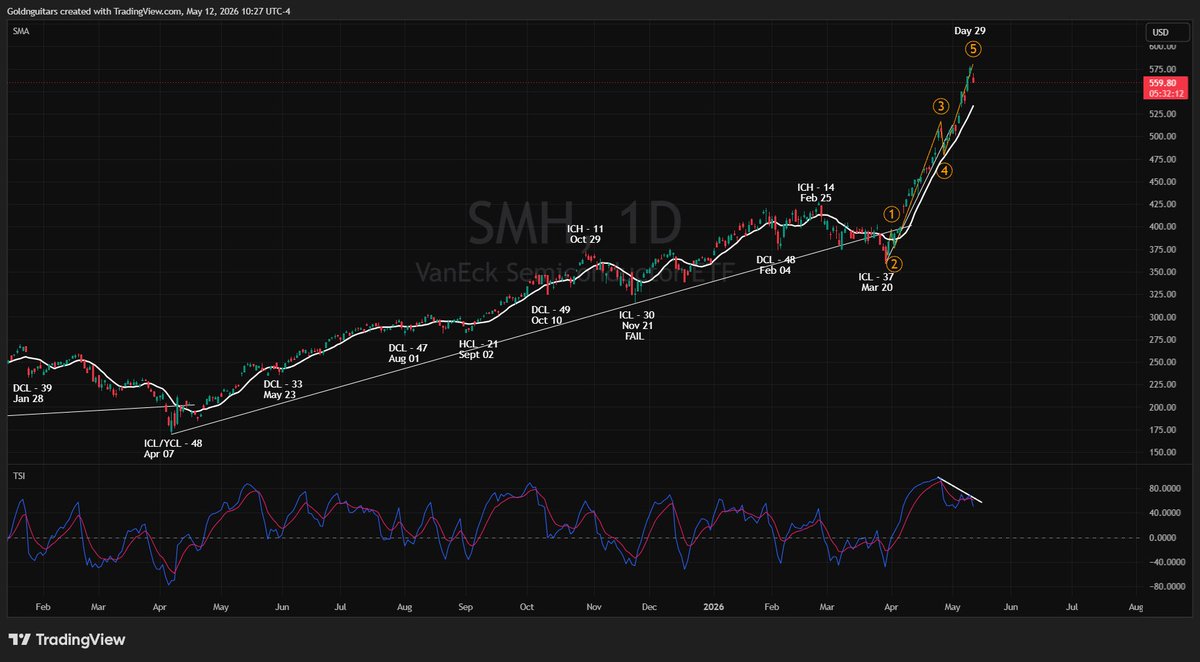Click the 500.00 price axis label
Image resolution: width=1200 pixels, height=662 pixels.
(x=1162, y=136)
